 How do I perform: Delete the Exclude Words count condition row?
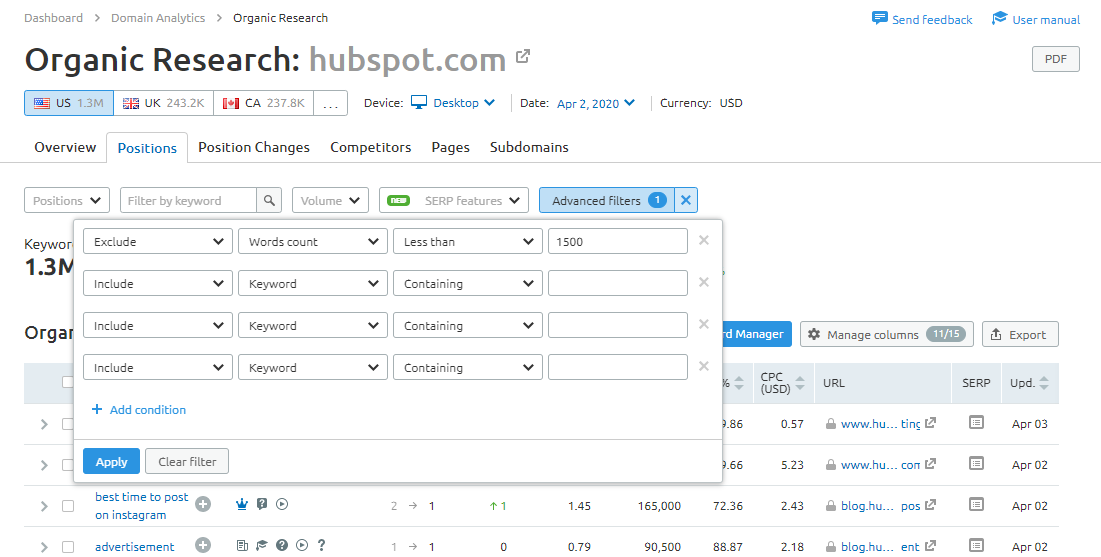point(704,240)
